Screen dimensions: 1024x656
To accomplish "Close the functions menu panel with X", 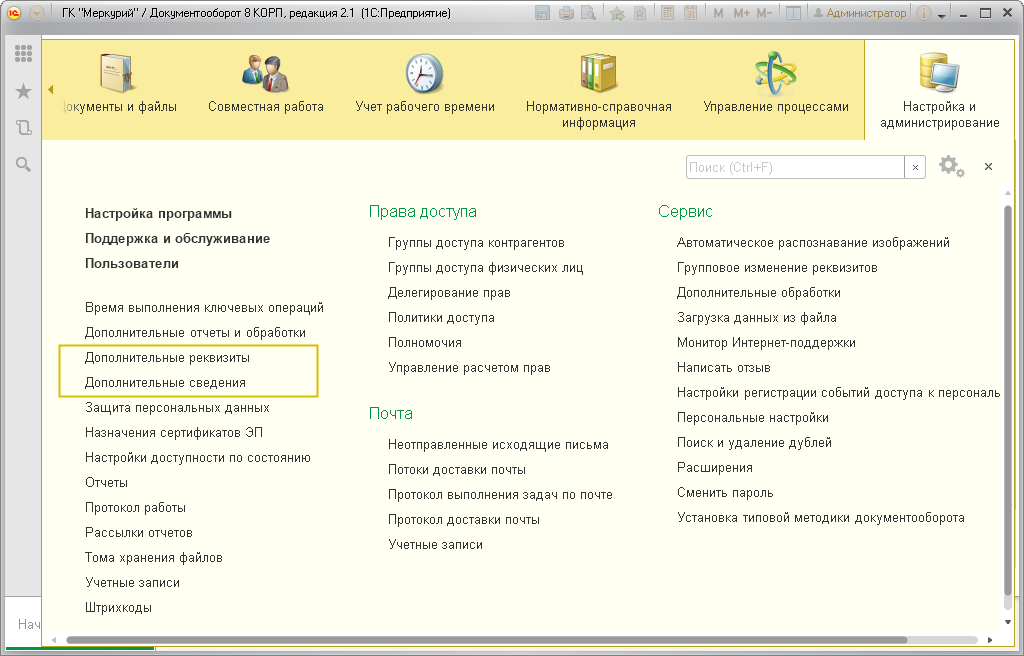I will [x=988, y=167].
